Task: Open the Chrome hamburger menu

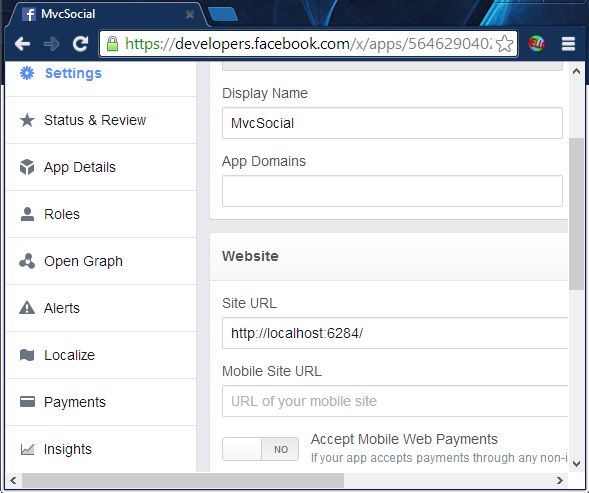Action: click(x=568, y=44)
